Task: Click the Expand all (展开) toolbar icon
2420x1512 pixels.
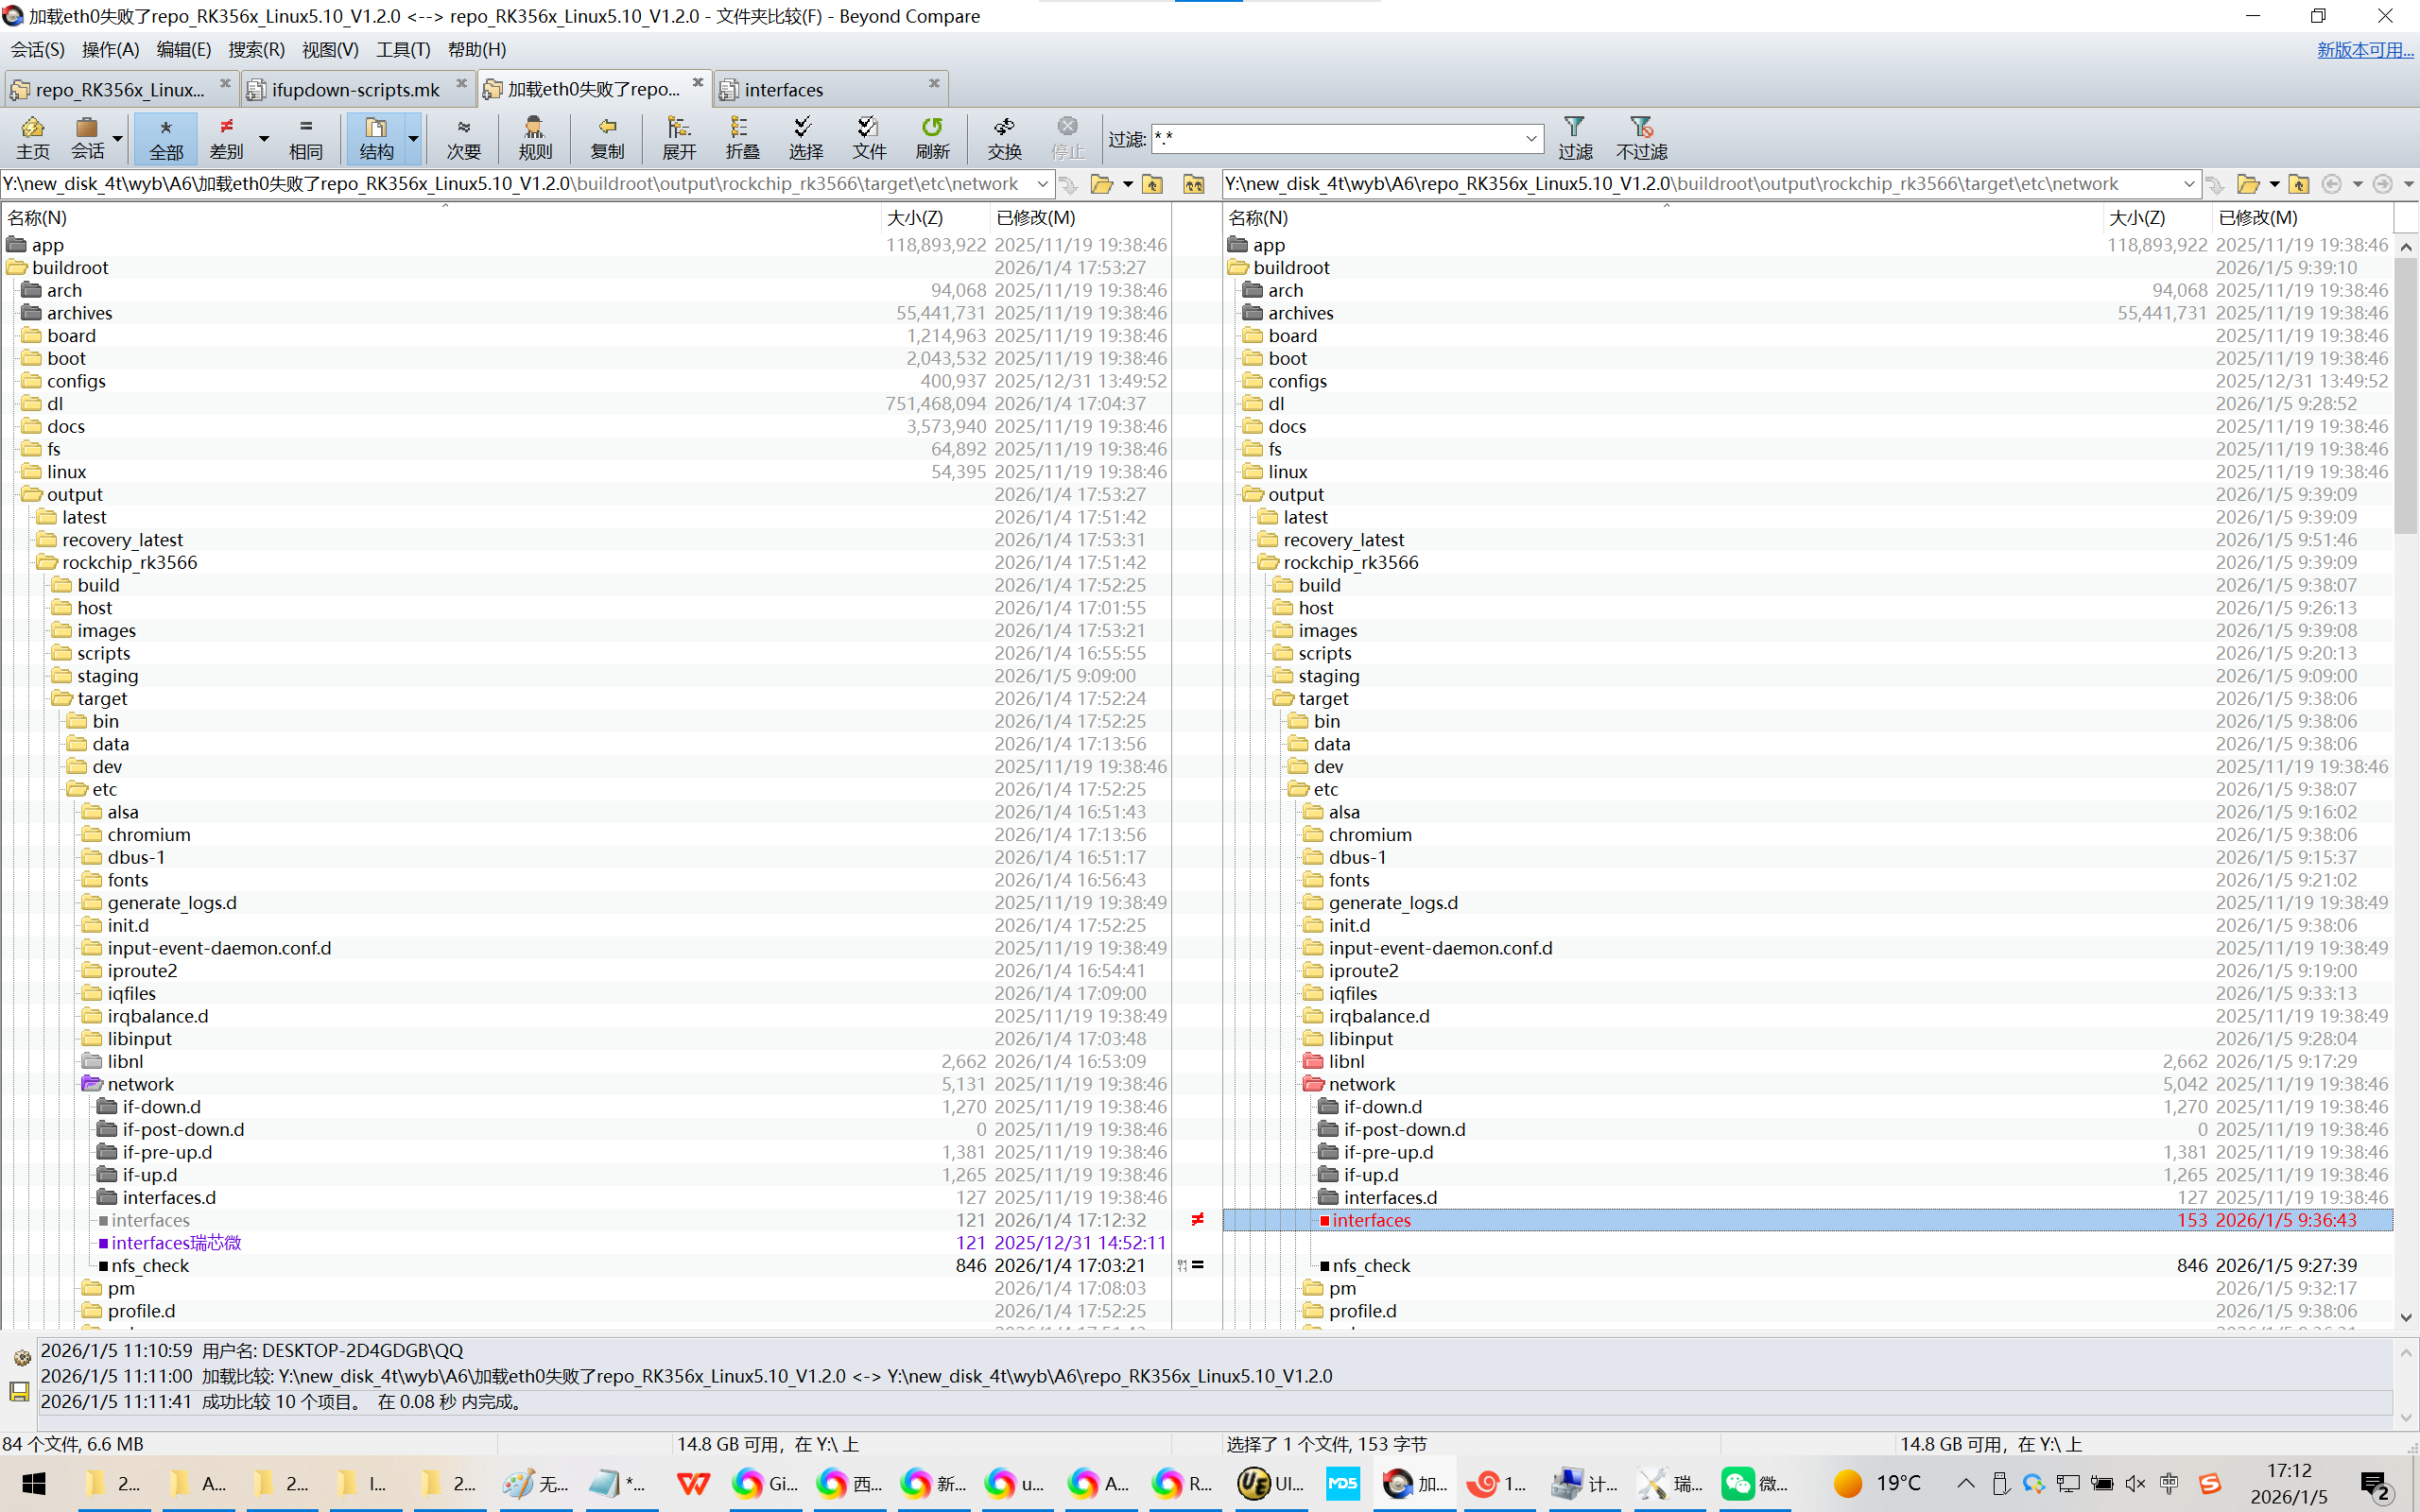Action: pyautogui.click(x=678, y=138)
